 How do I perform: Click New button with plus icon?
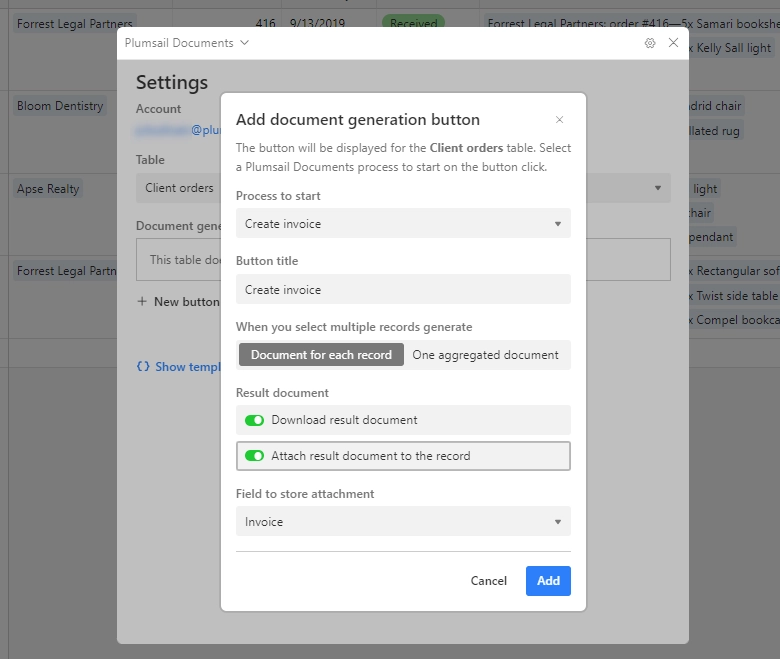click(x=179, y=302)
